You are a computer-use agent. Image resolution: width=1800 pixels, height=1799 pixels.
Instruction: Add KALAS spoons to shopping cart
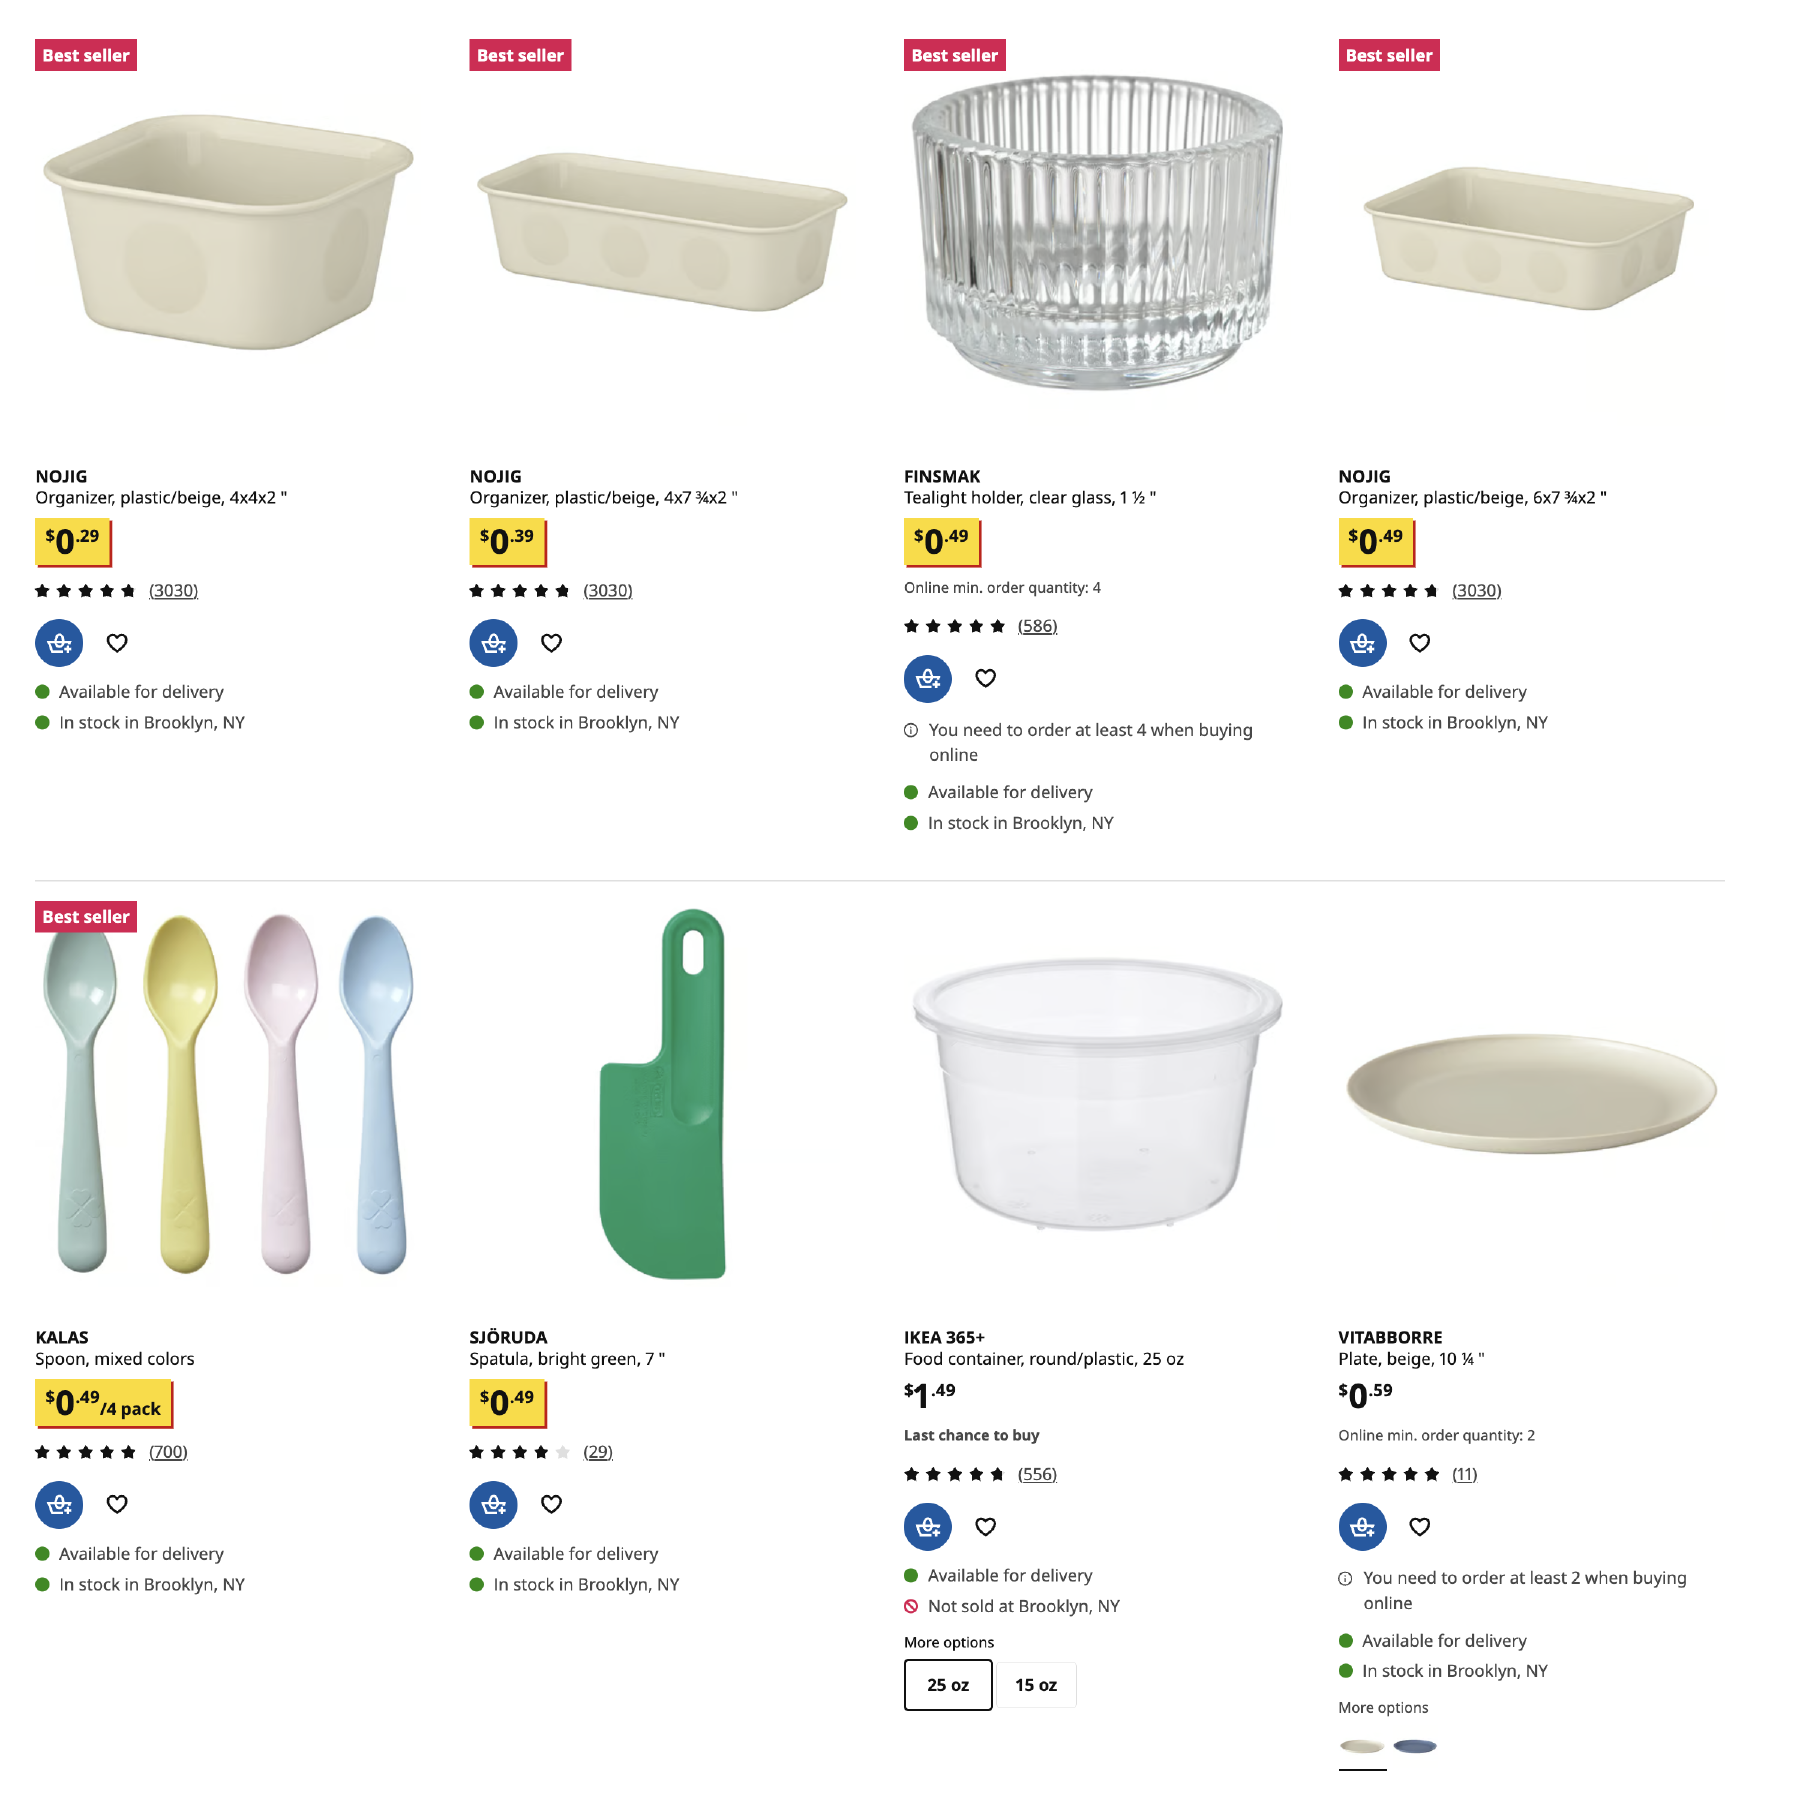pos(58,1505)
